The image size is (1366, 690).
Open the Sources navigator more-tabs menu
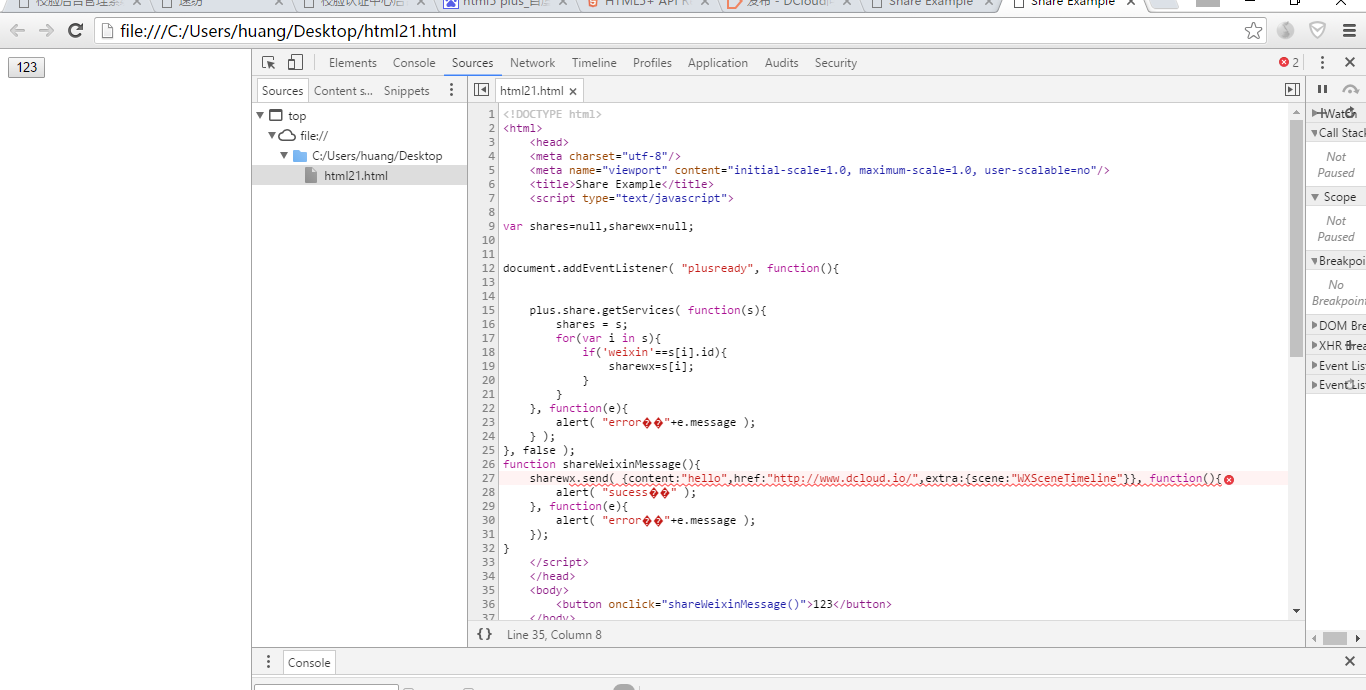[x=451, y=90]
